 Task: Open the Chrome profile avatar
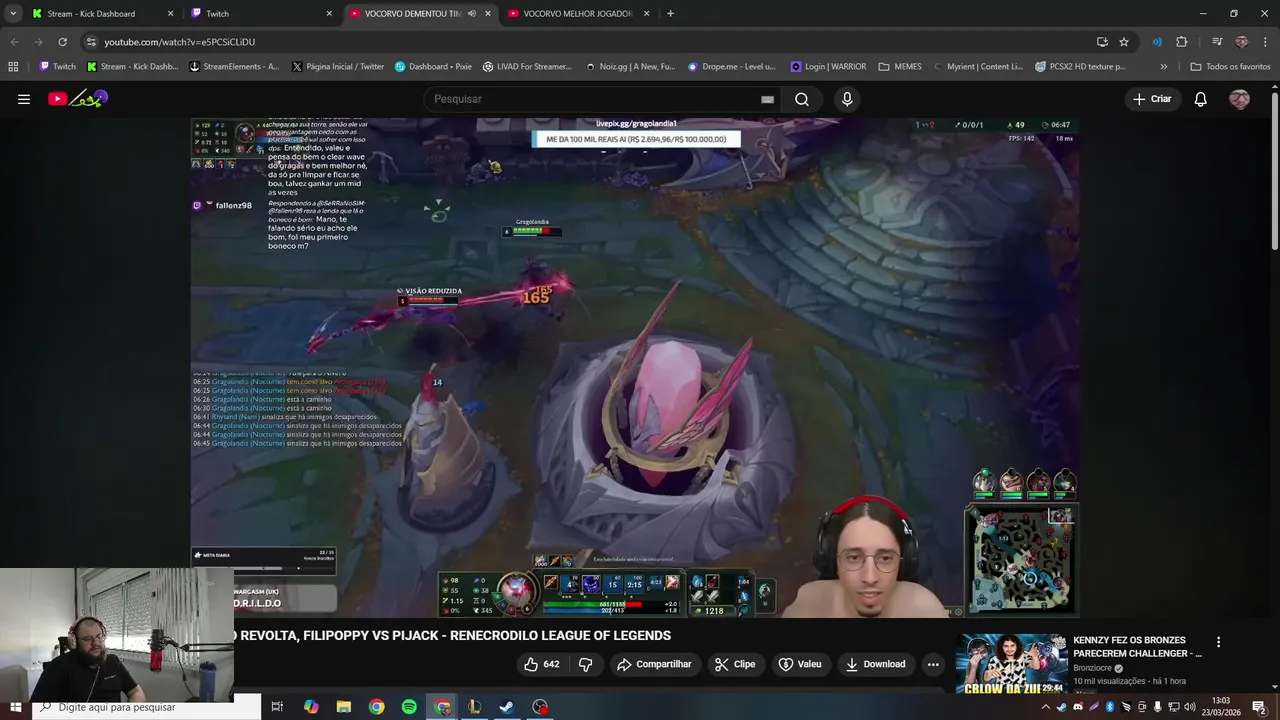[1241, 42]
